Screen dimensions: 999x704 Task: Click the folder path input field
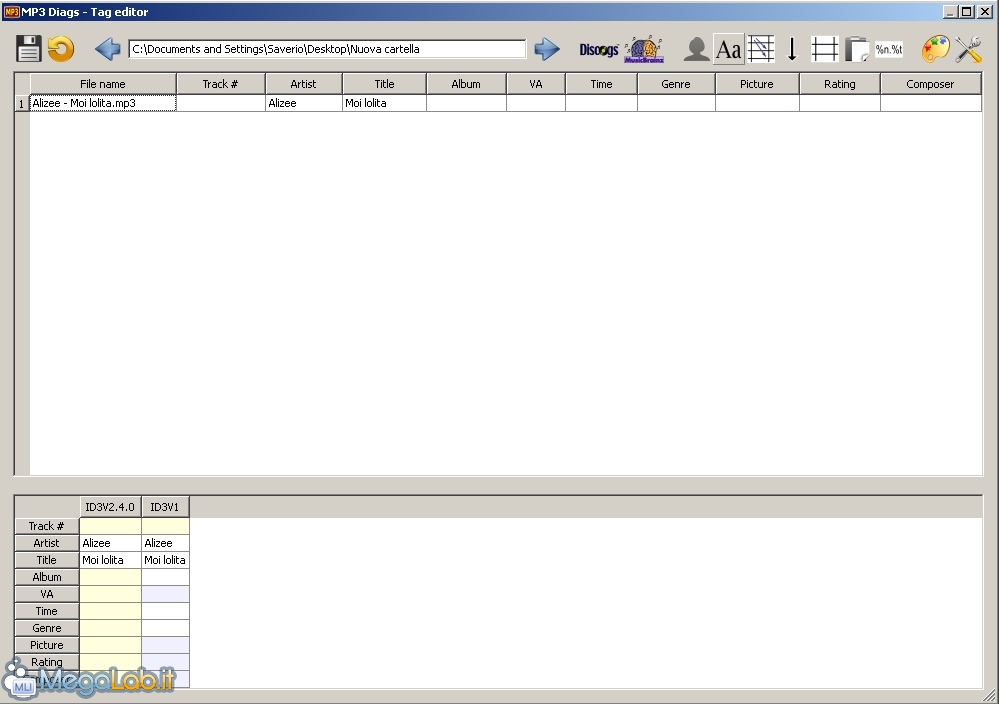[327, 49]
